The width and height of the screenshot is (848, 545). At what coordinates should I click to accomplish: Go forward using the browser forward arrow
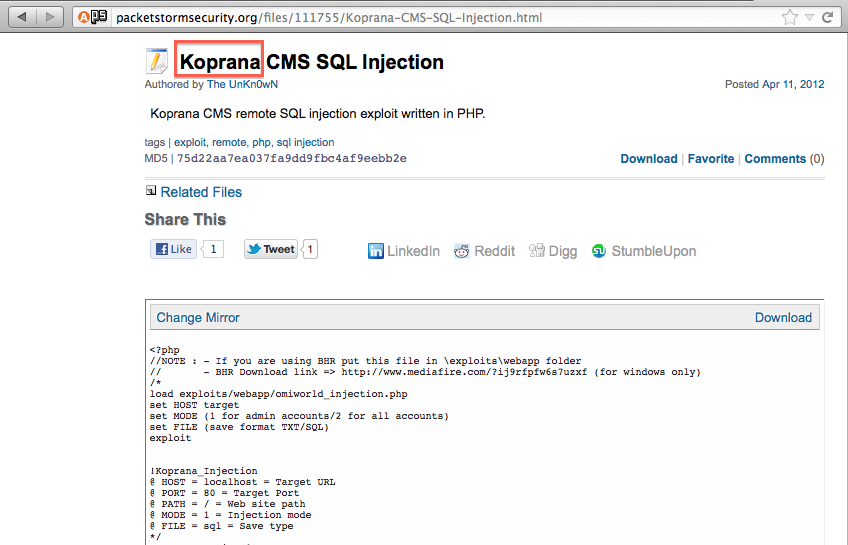[x=50, y=17]
